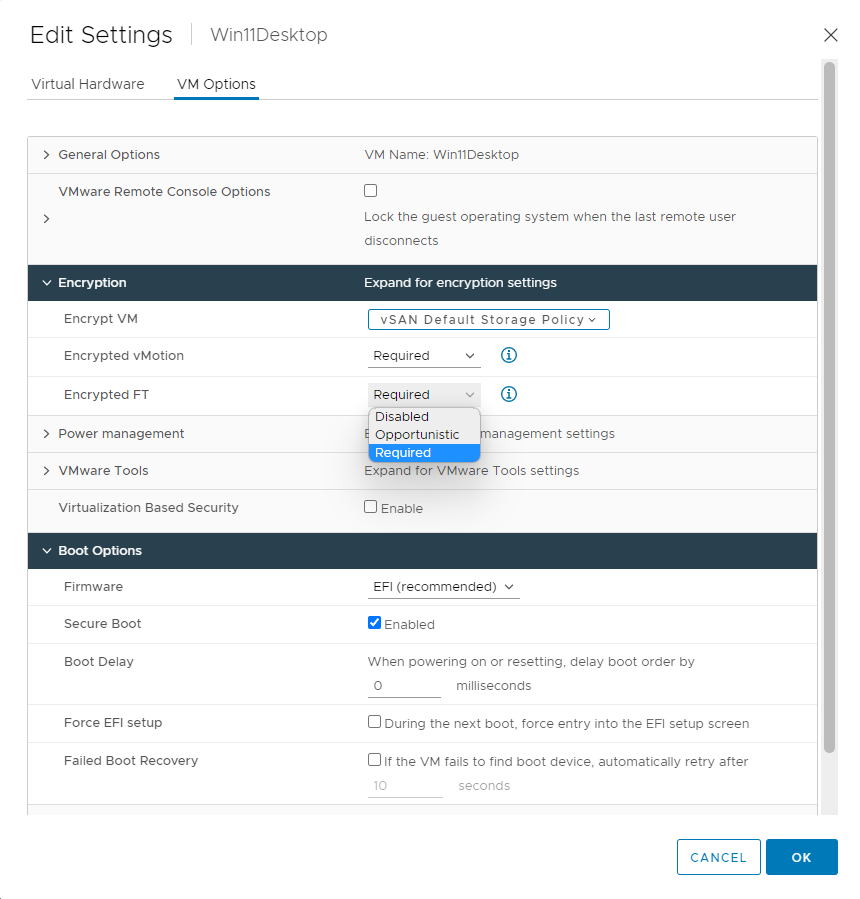Expand the Power management section
The image size is (860, 899).
47,434
